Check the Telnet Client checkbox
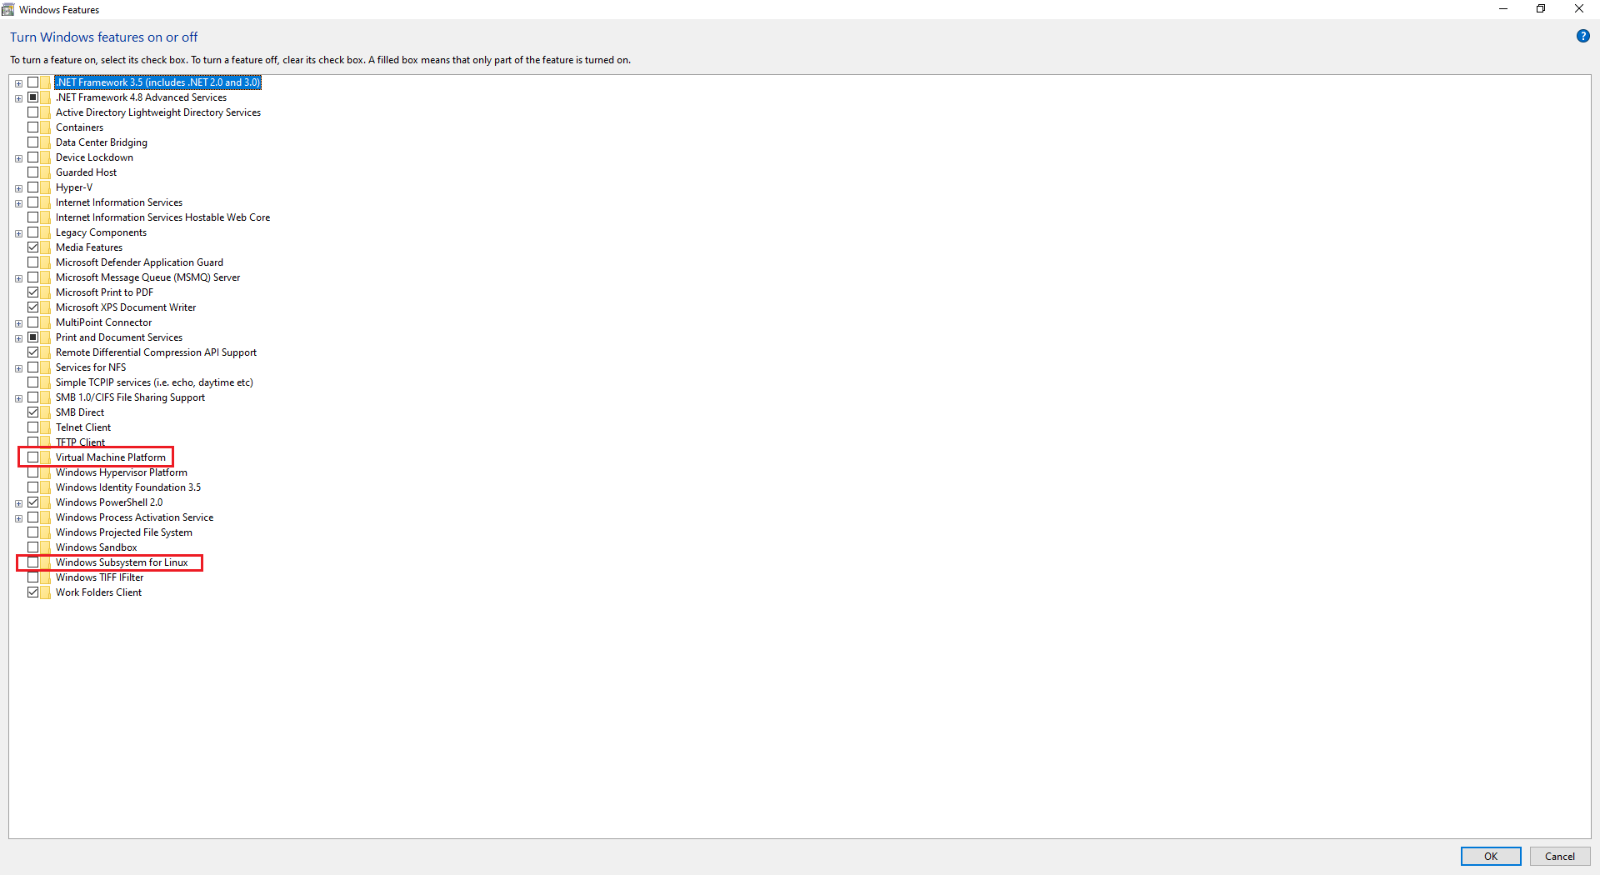This screenshot has height=875, width=1600. [33, 427]
